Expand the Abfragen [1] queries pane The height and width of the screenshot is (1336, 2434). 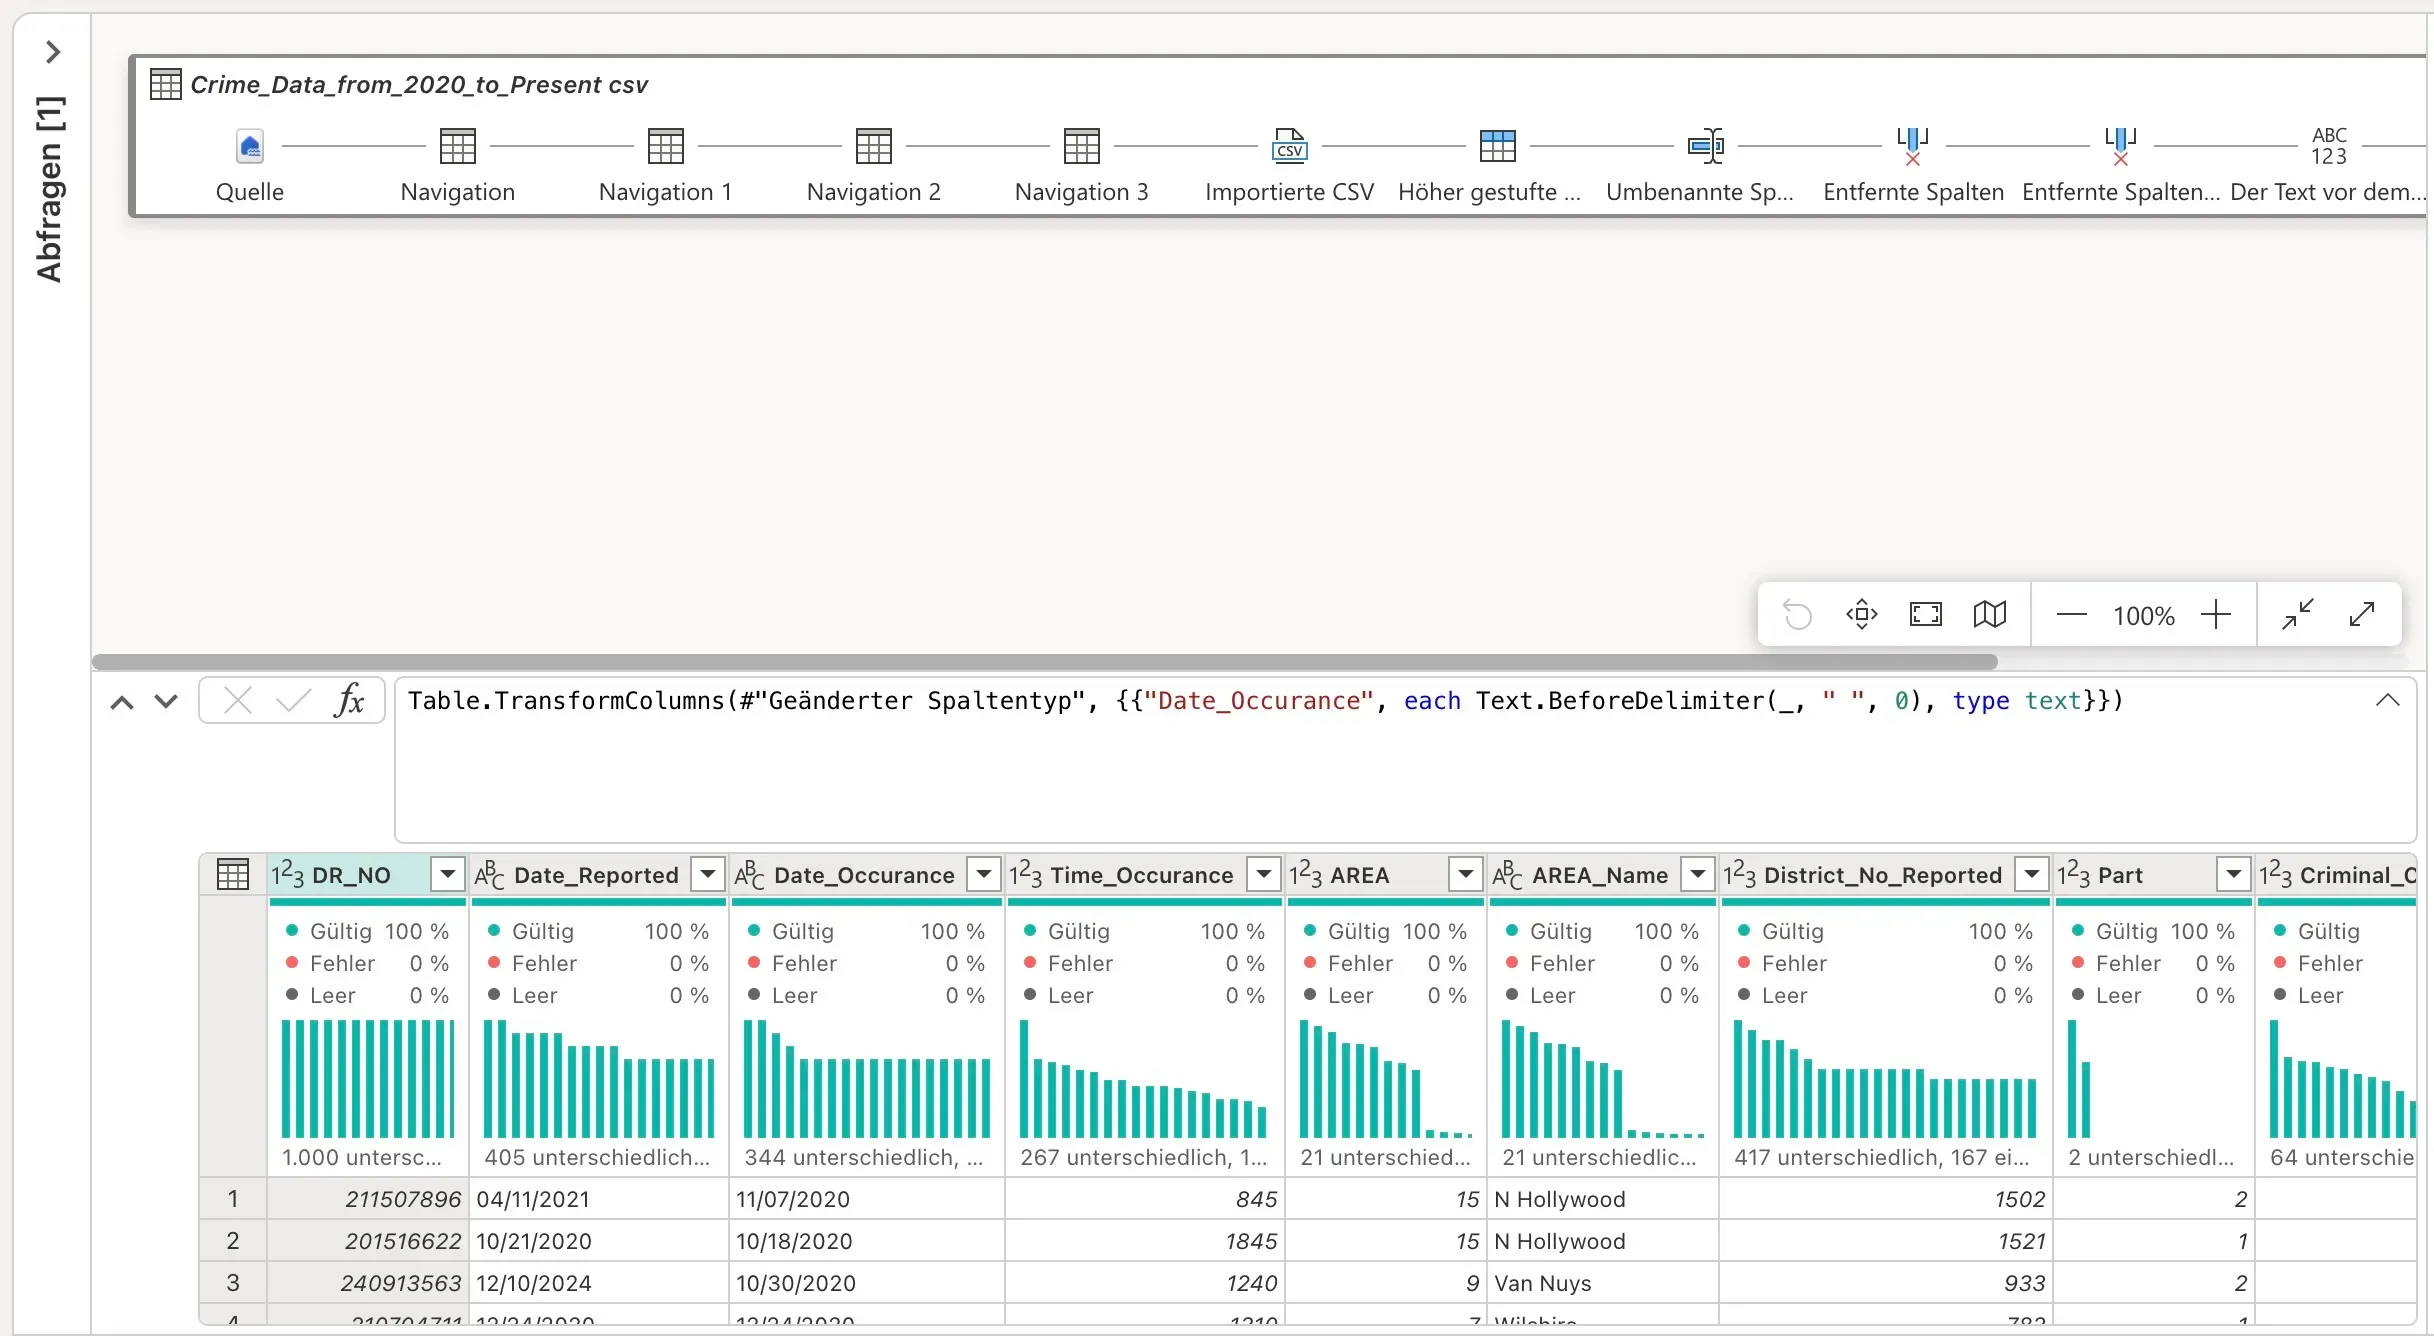53,51
